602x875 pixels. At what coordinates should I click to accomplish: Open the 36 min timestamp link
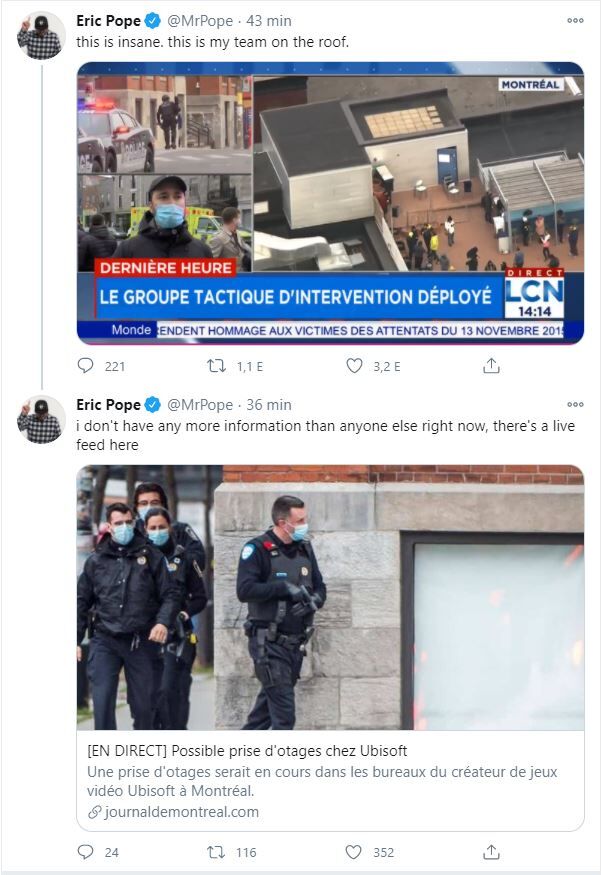[x=269, y=405]
